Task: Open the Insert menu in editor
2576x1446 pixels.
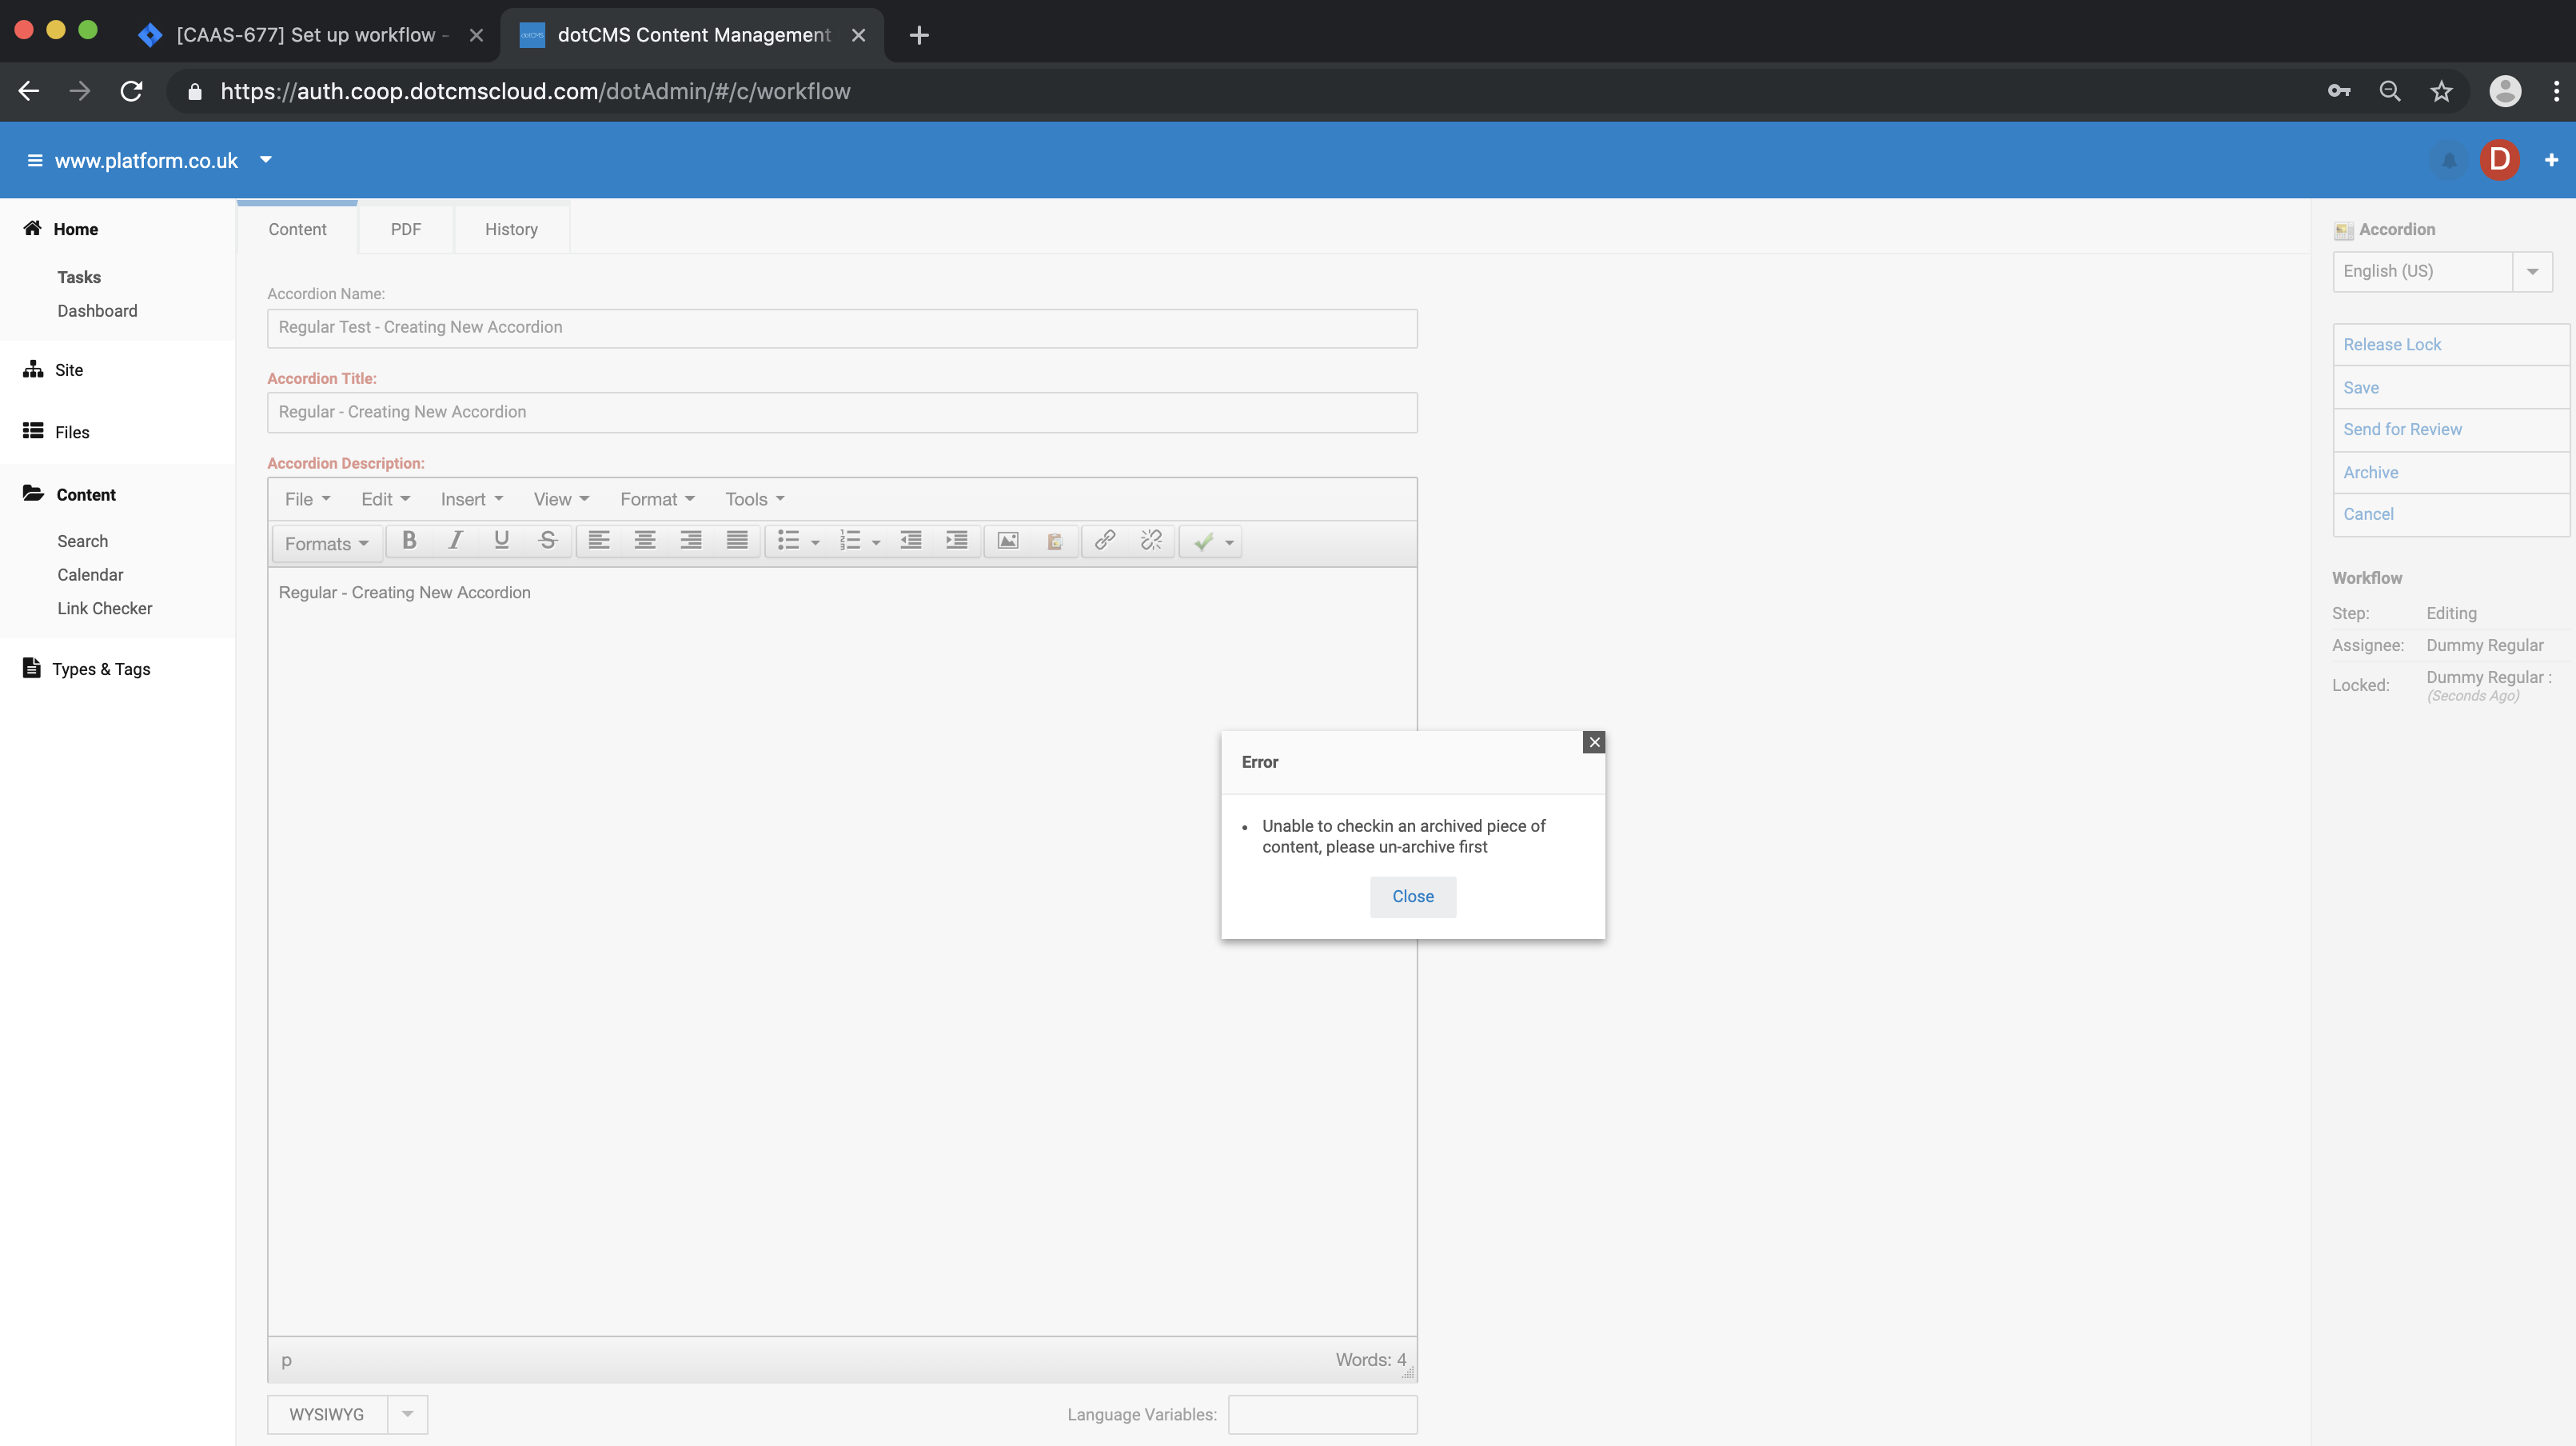Action: coord(471,499)
